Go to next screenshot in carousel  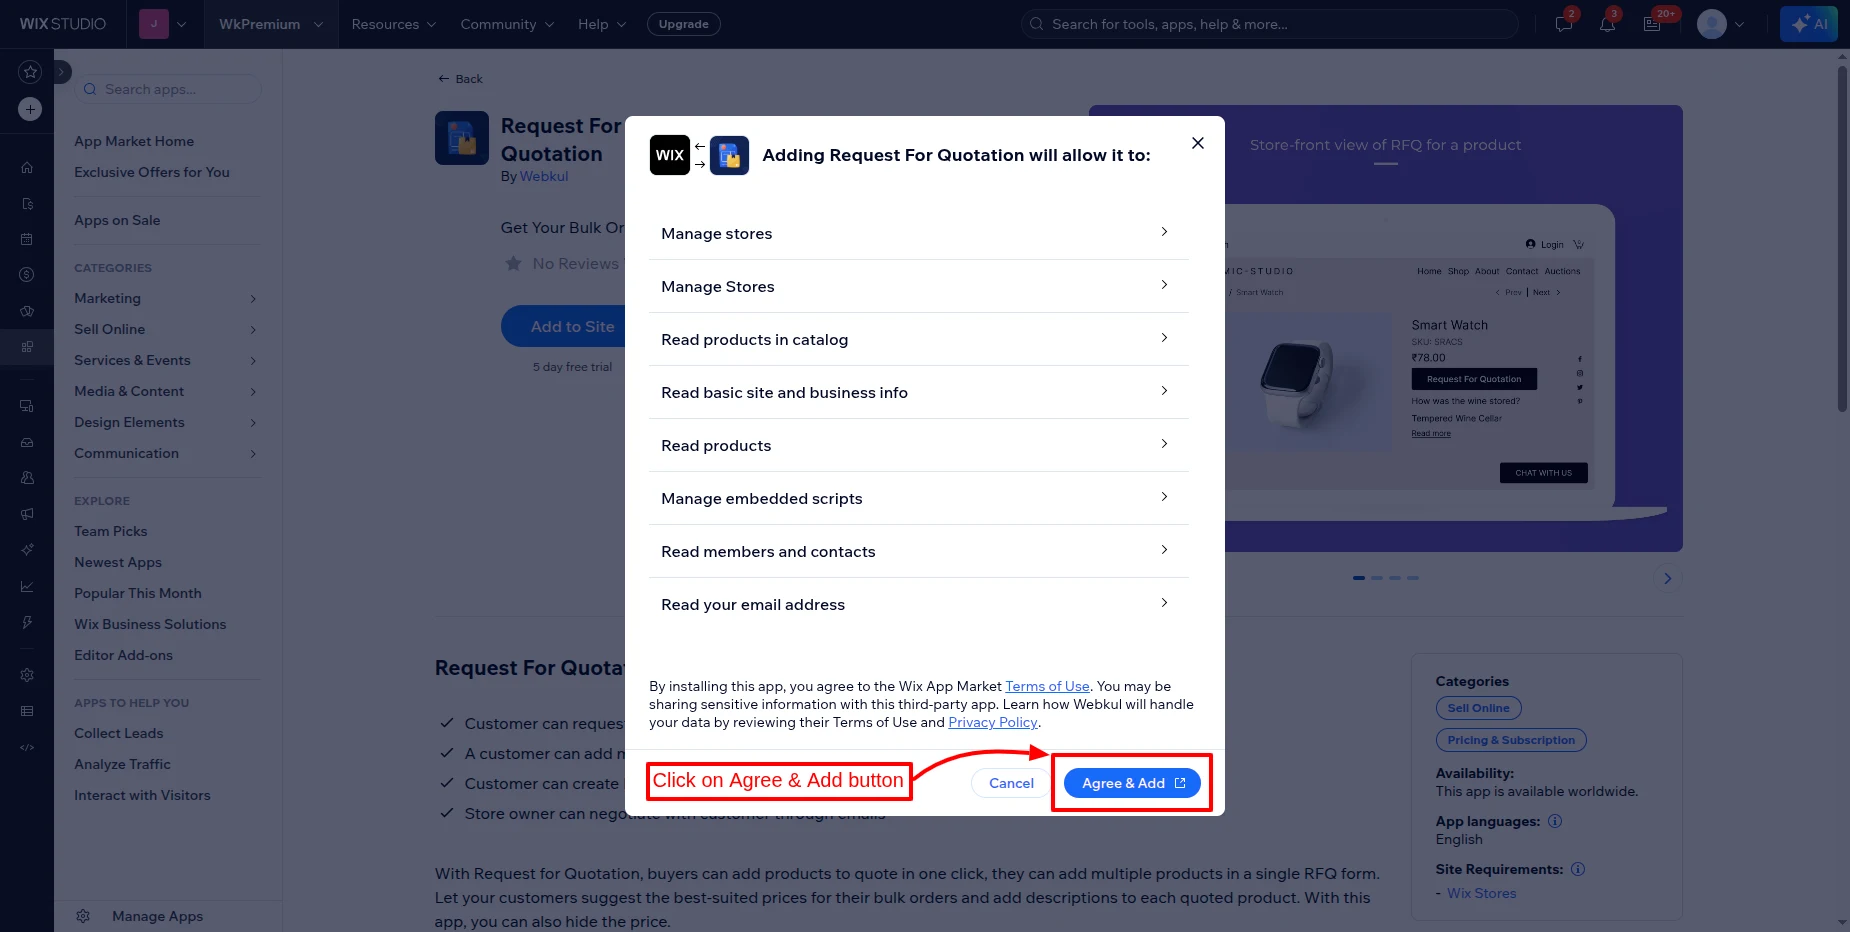tap(1667, 578)
